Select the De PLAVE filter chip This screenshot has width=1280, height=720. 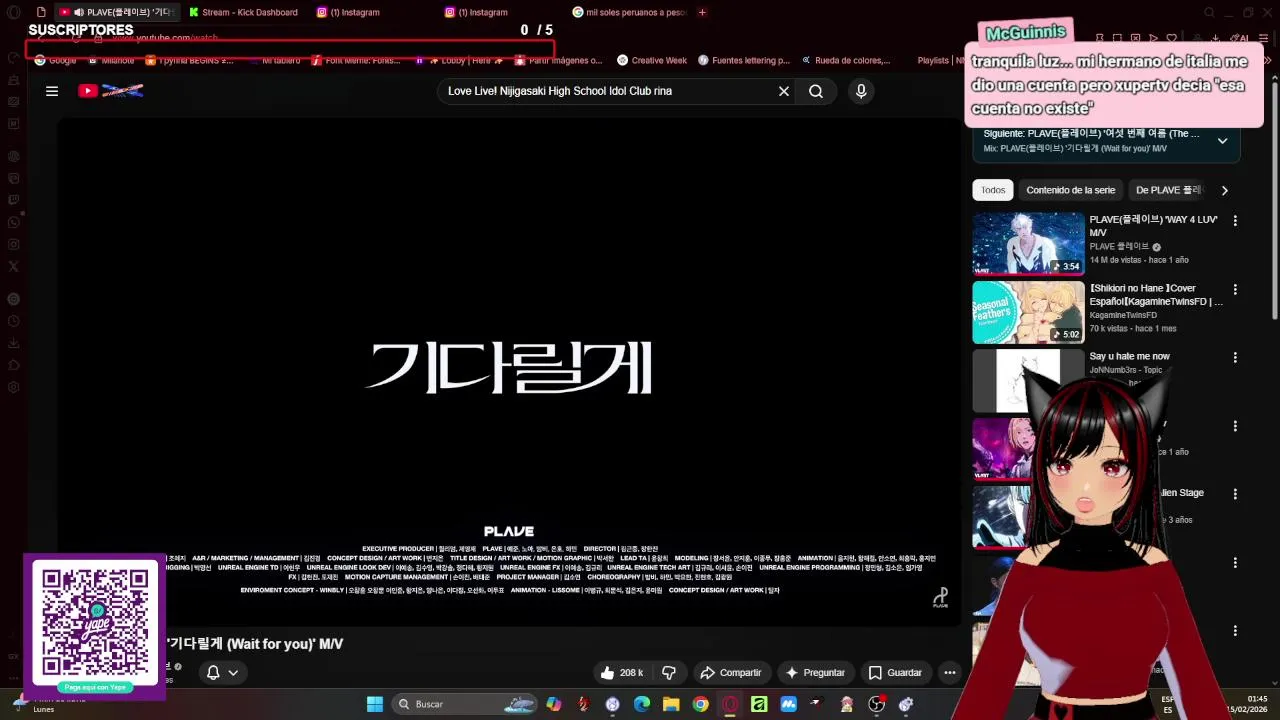(x=1168, y=190)
